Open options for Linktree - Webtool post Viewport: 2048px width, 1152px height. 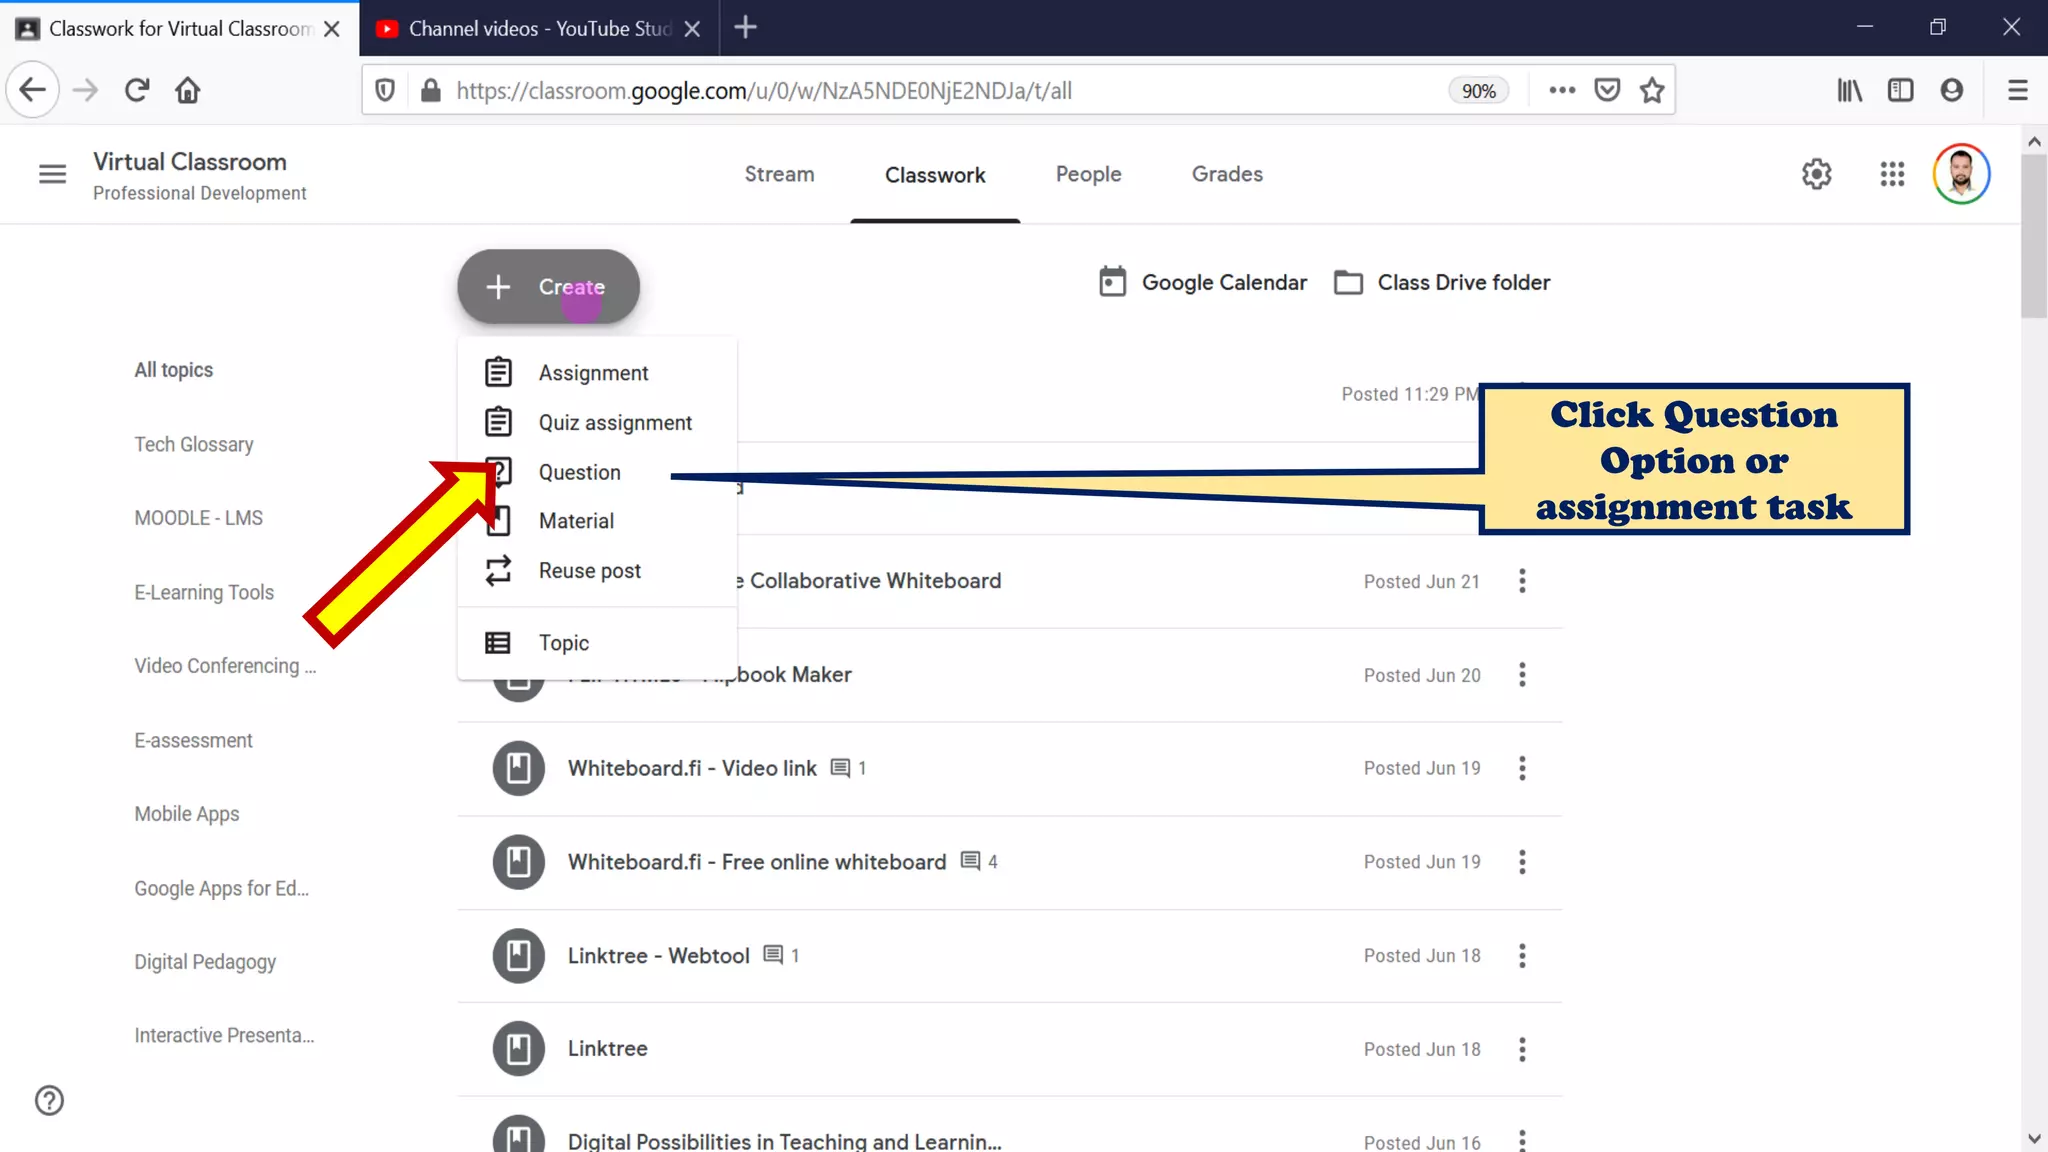tap(1522, 956)
